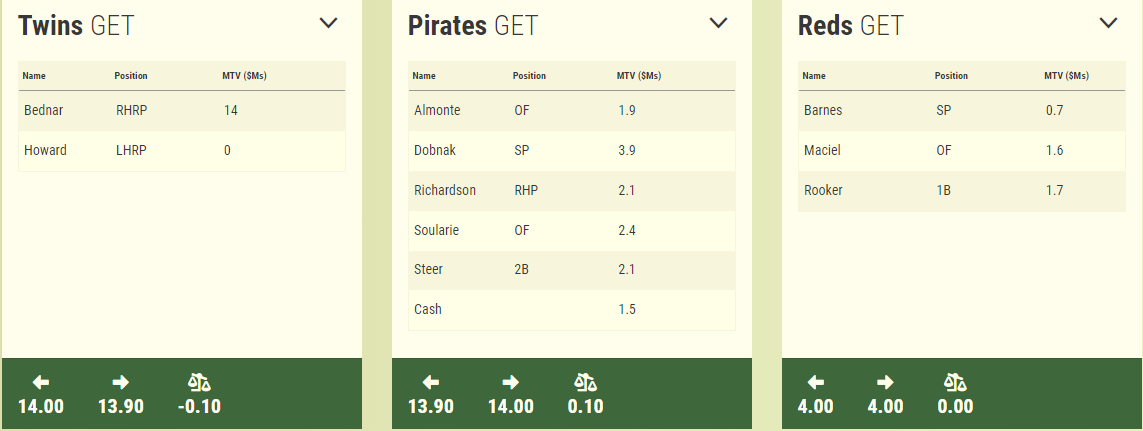The height and width of the screenshot is (431, 1143).
Task: Click the Howard player name
Action: 45,150
